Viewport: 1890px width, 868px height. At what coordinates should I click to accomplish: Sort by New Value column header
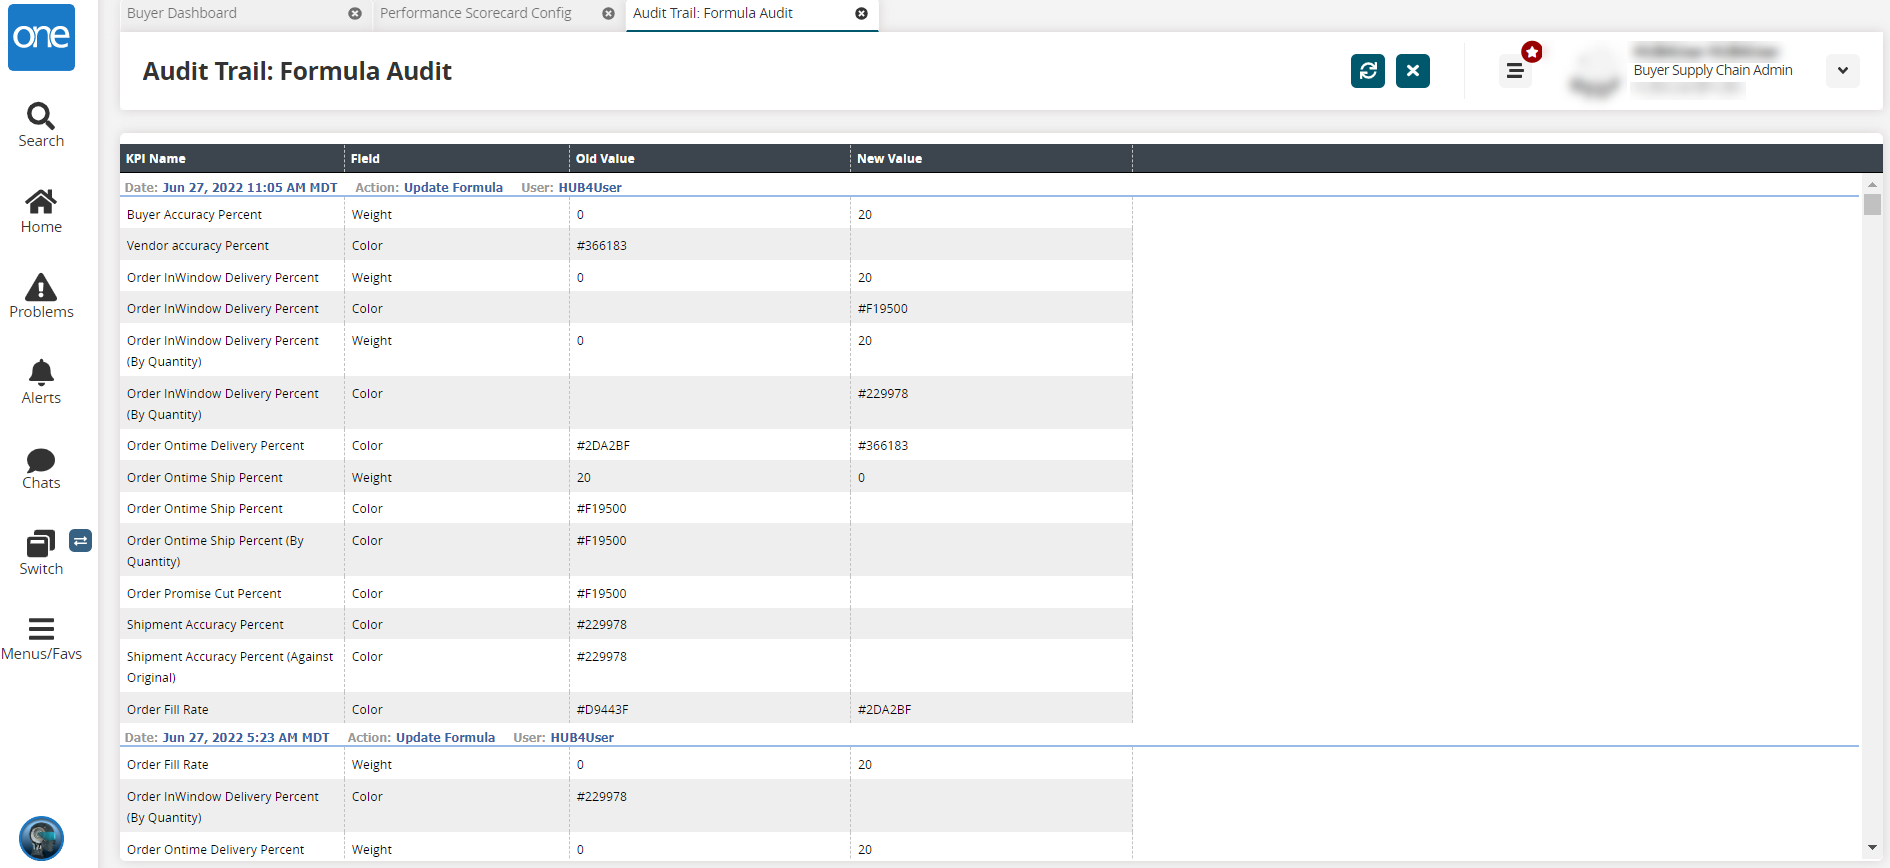pos(991,159)
